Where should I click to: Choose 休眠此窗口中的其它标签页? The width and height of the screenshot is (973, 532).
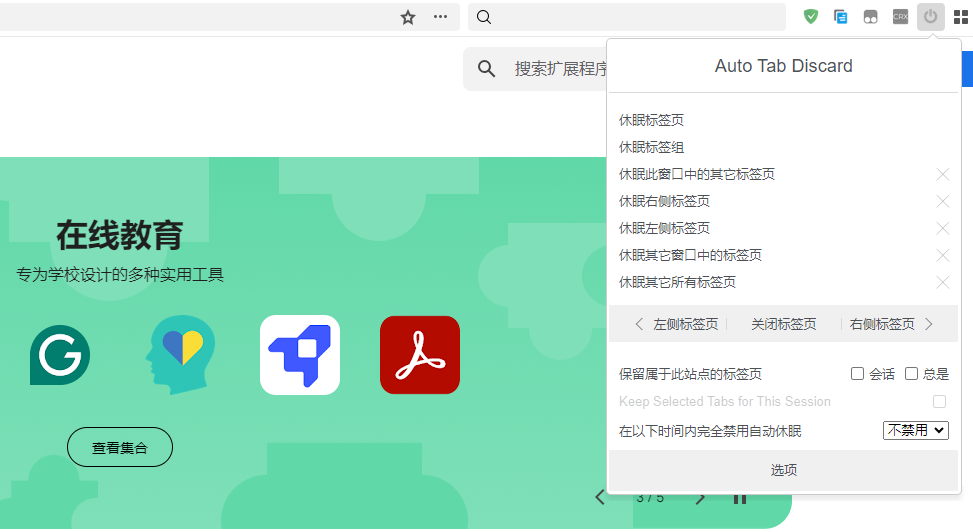point(697,174)
